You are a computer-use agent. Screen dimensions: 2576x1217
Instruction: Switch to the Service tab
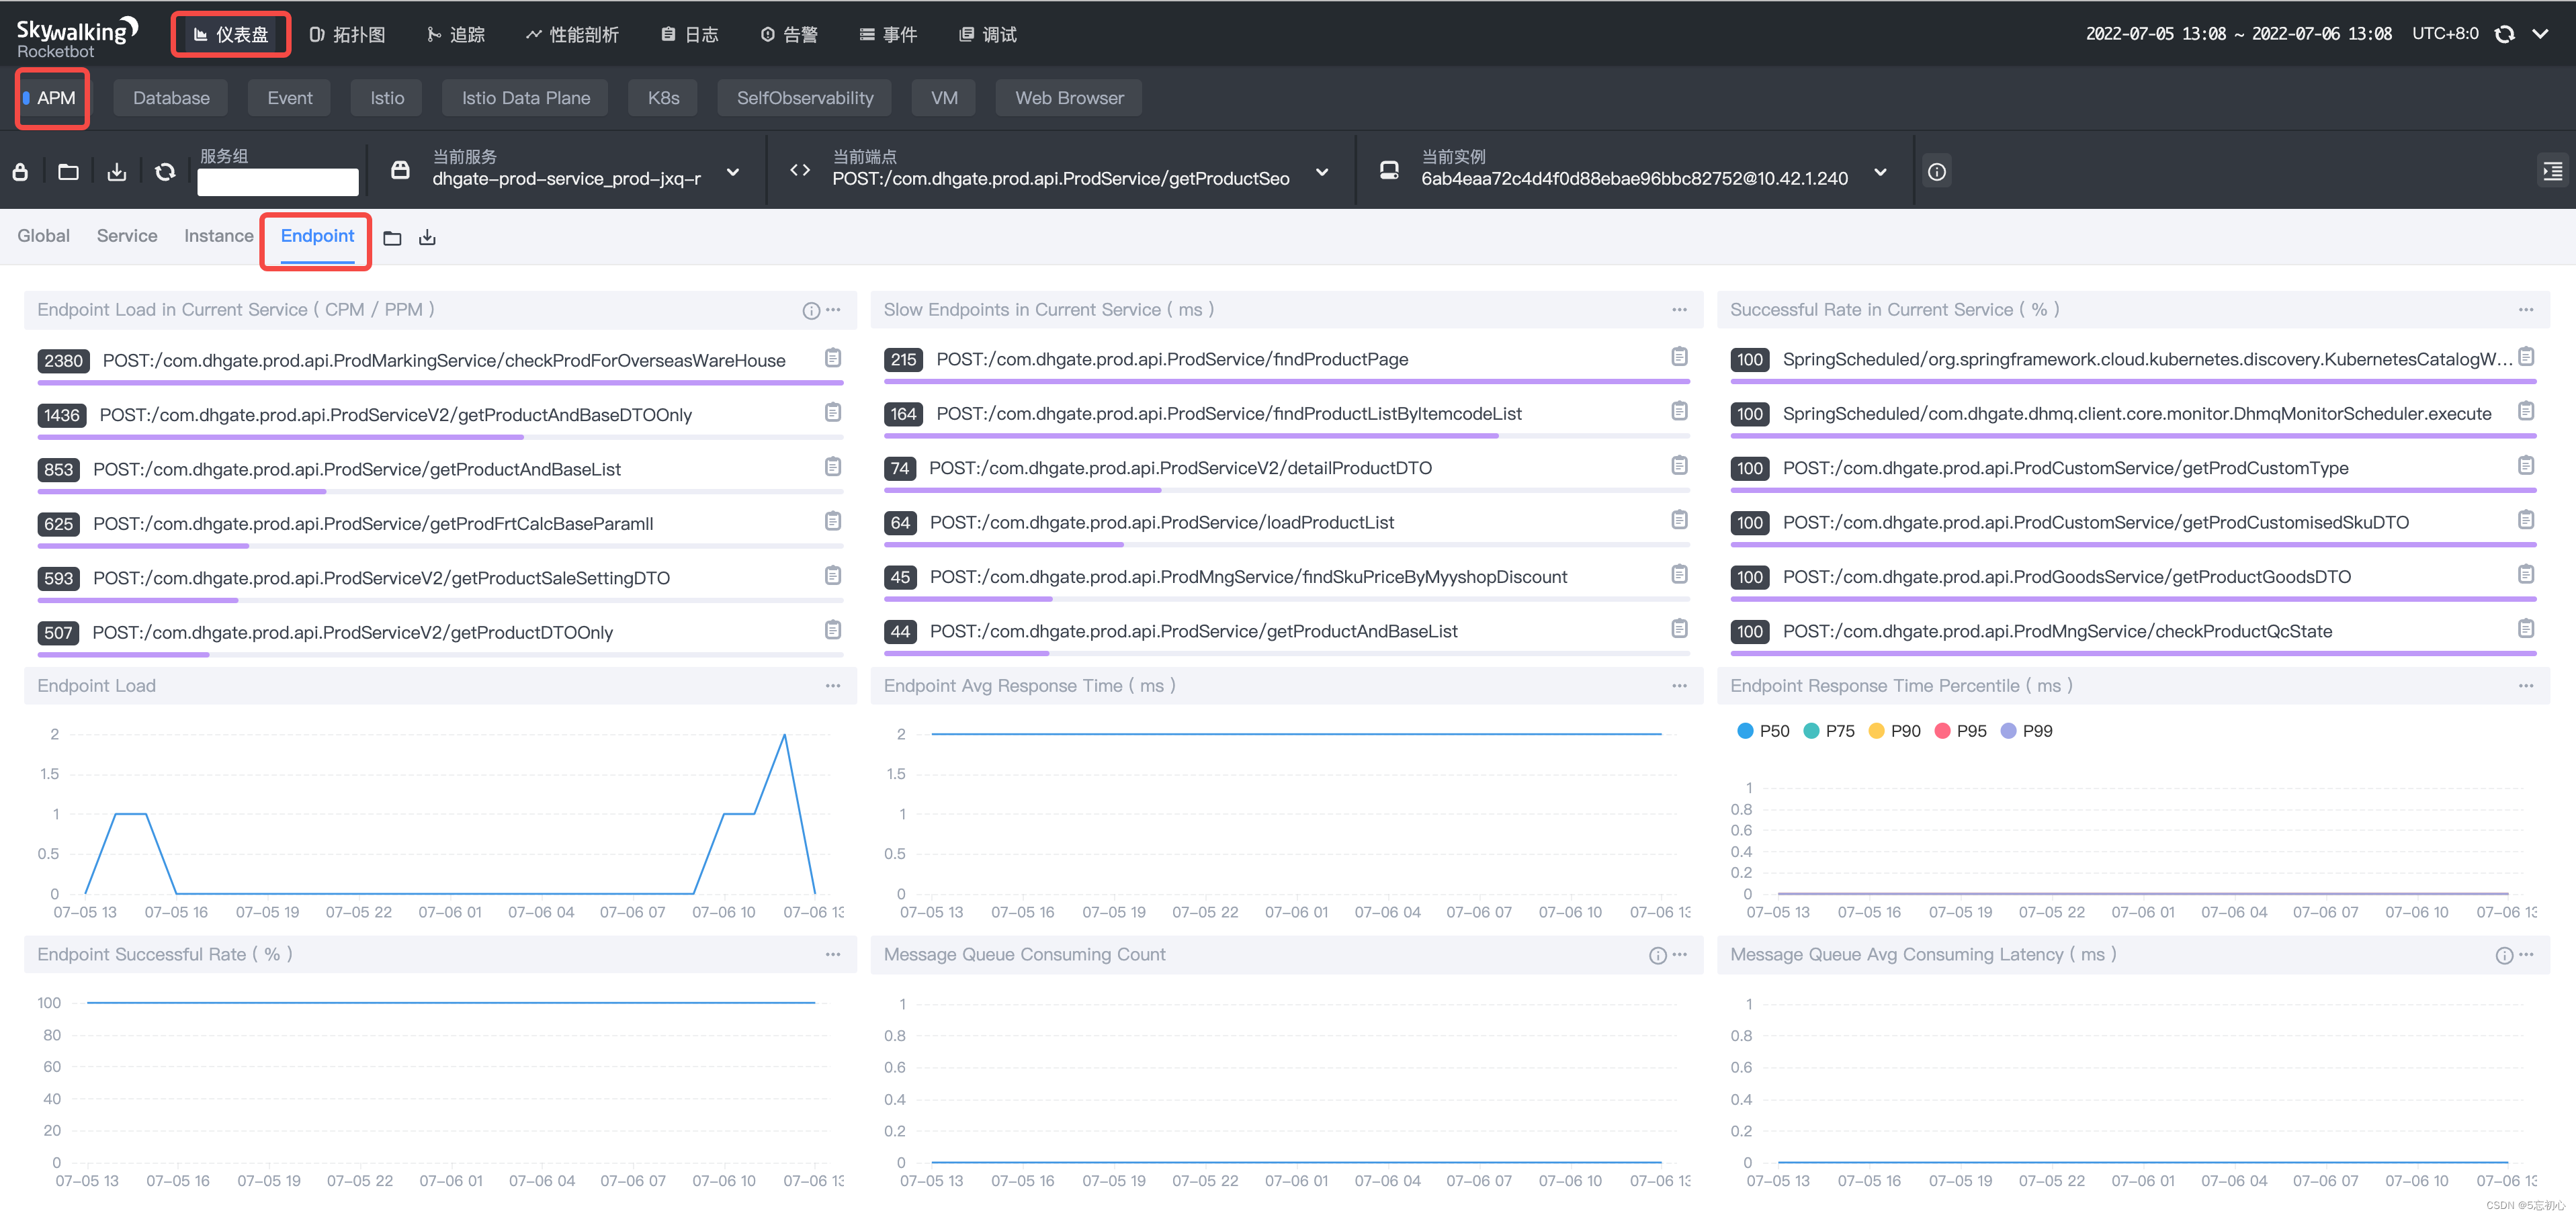[127, 236]
